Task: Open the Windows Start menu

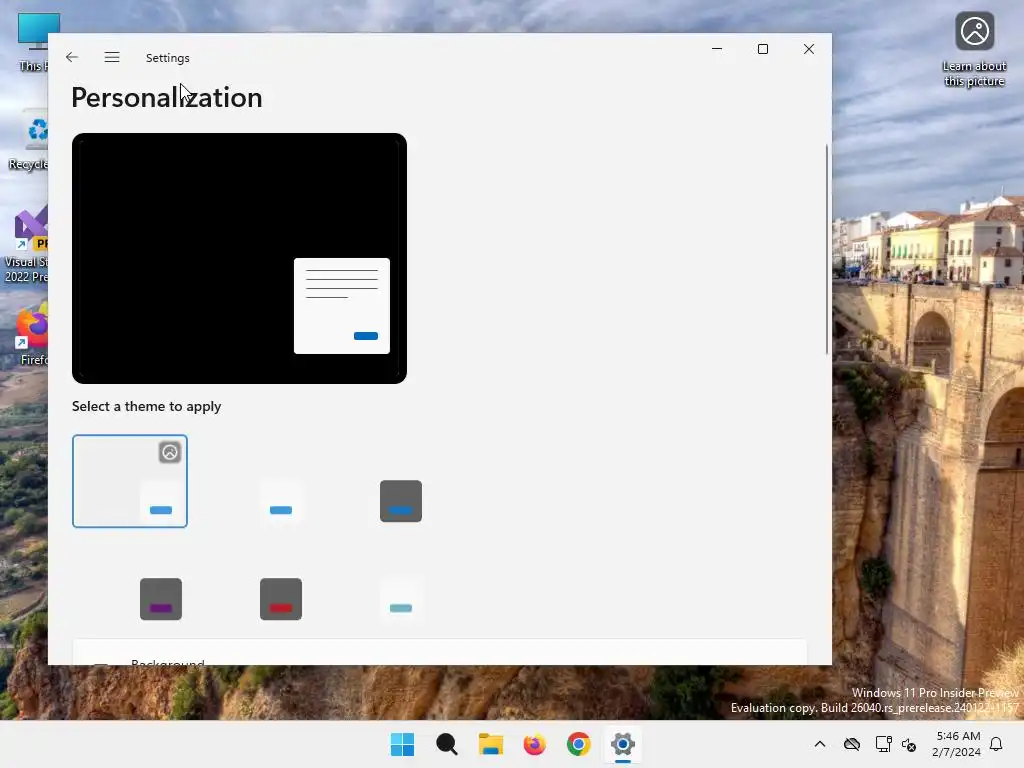Action: click(x=402, y=744)
